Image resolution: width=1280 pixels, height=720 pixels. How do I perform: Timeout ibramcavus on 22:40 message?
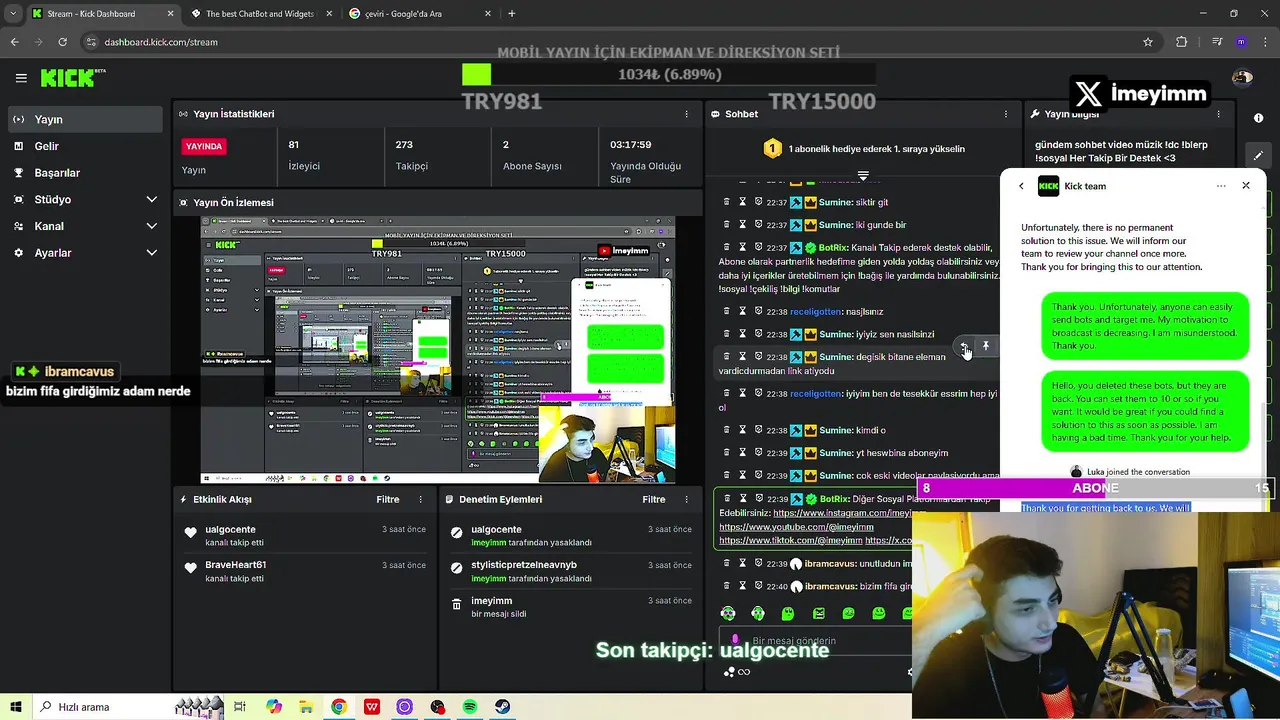tap(742, 586)
